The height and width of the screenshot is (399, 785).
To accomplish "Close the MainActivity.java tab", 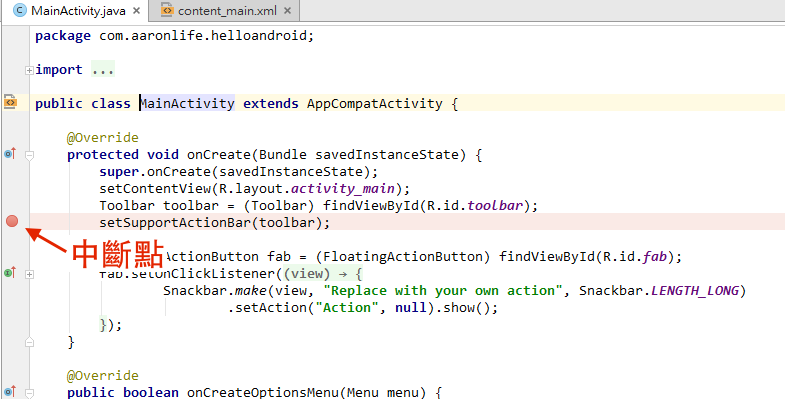I will pos(136,11).
